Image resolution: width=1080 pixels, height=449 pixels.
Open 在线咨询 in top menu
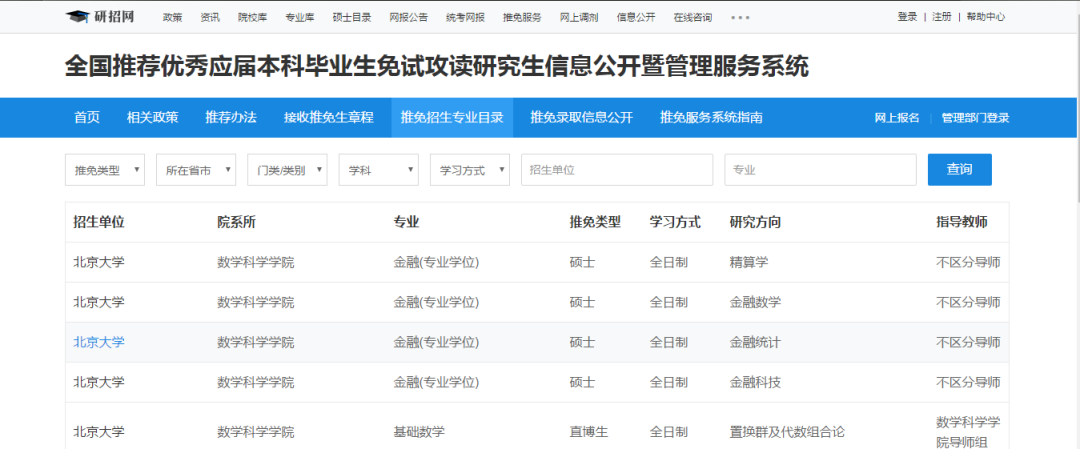[693, 17]
